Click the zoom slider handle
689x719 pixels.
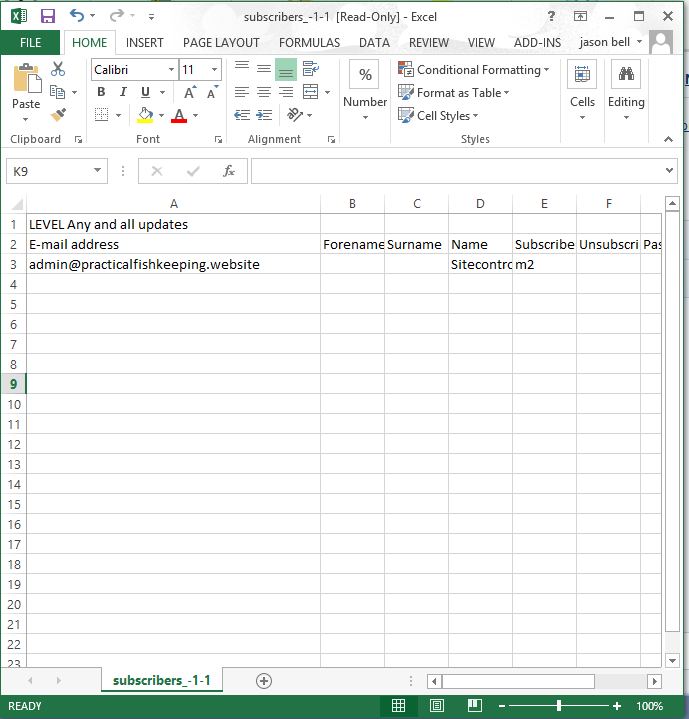(x=561, y=706)
